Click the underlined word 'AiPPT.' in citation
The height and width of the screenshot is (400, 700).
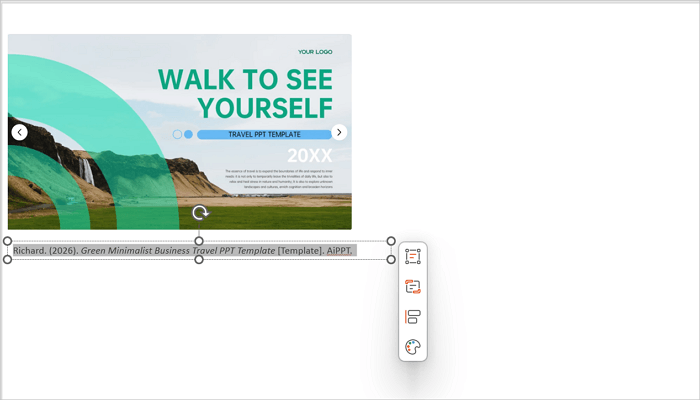click(x=339, y=251)
